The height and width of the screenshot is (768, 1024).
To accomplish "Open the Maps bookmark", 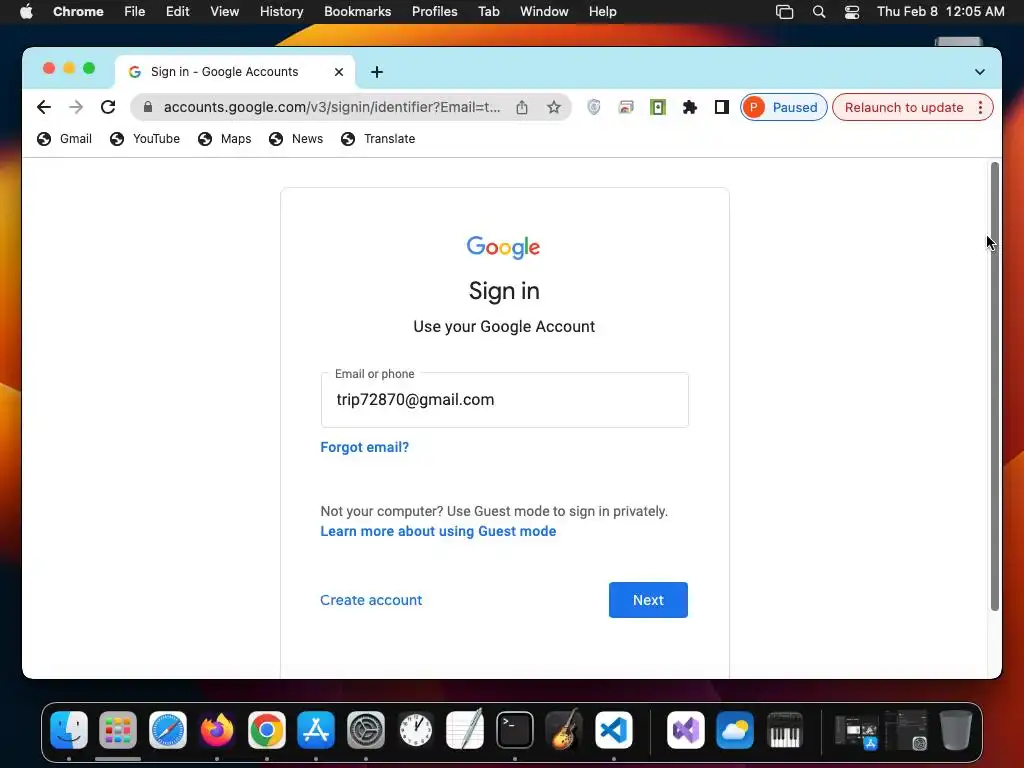I will 225,138.
